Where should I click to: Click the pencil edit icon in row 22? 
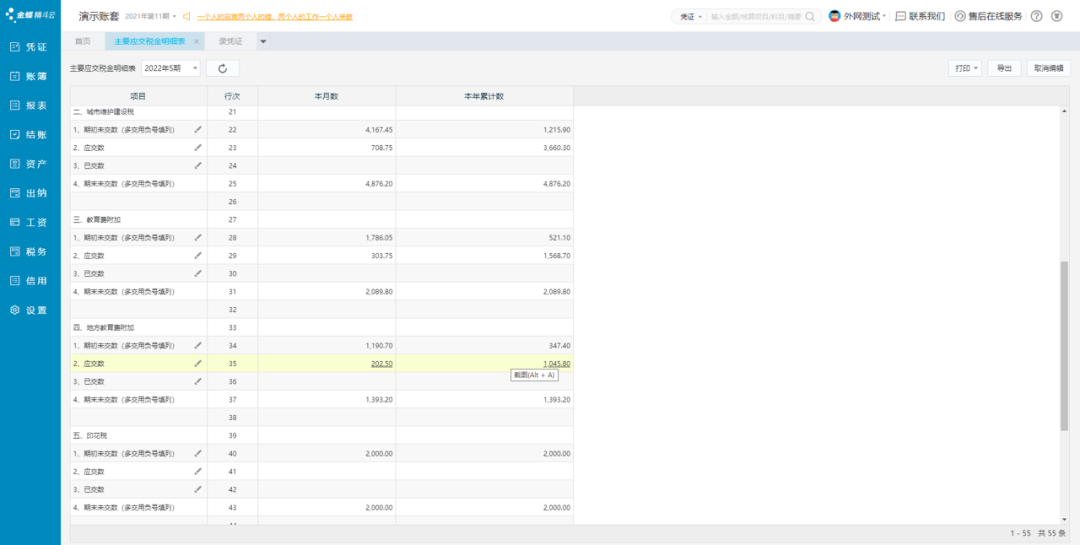coord(198,129)
